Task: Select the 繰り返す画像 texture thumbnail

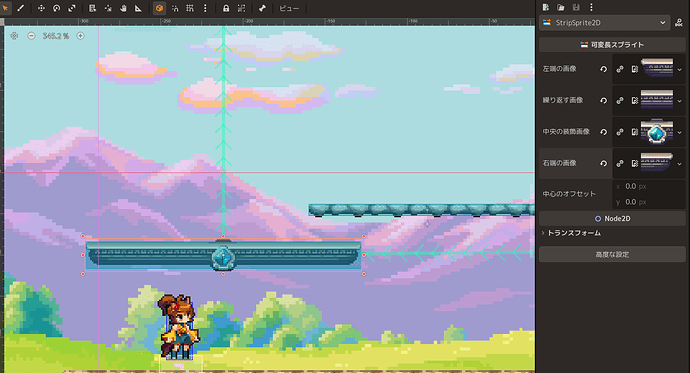Action: 657,100
